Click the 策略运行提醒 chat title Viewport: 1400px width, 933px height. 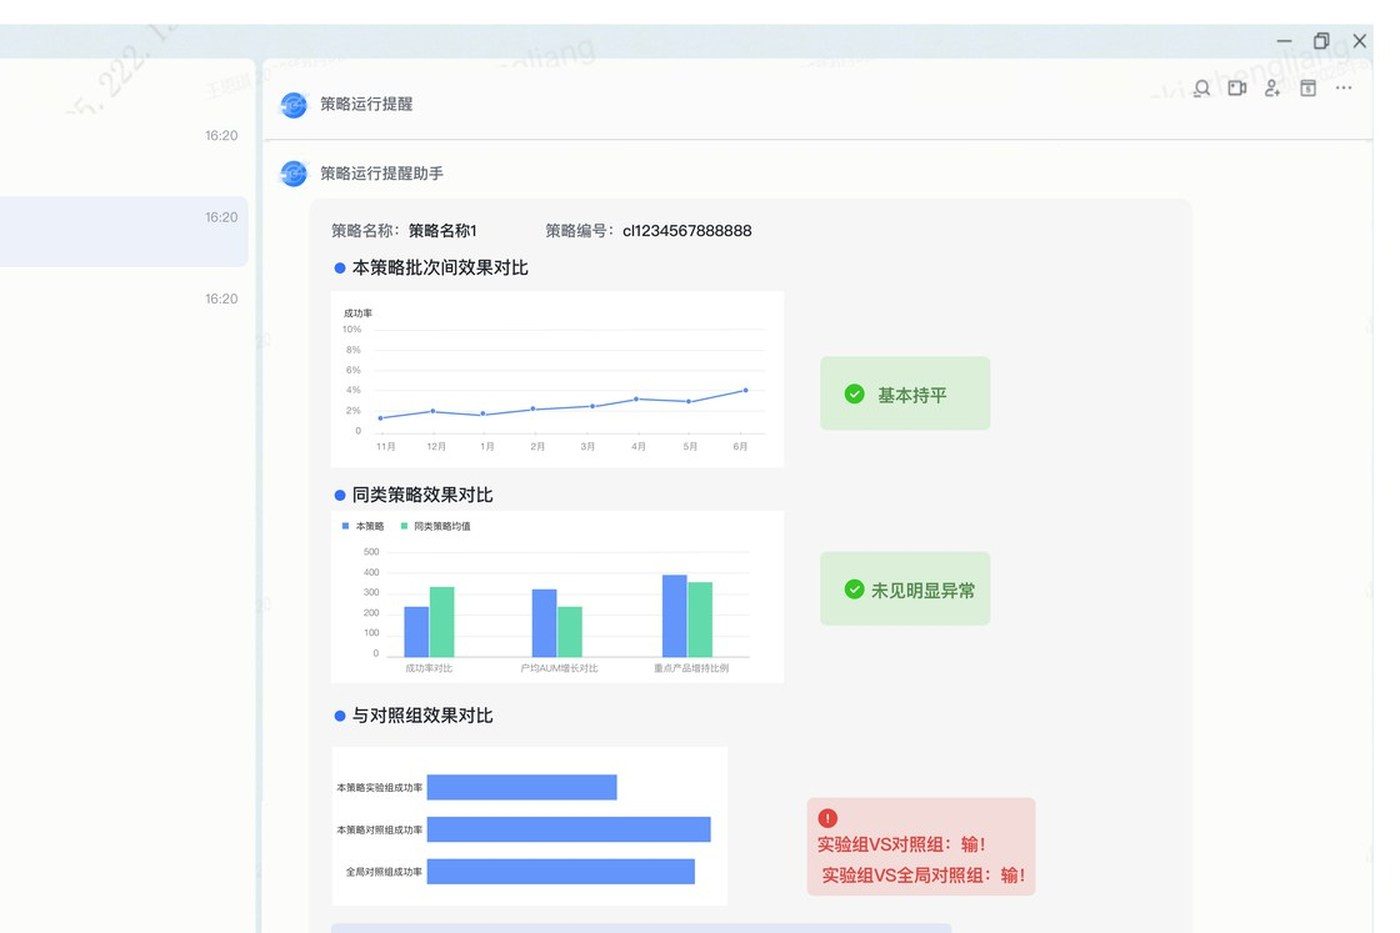click(366, 104)
